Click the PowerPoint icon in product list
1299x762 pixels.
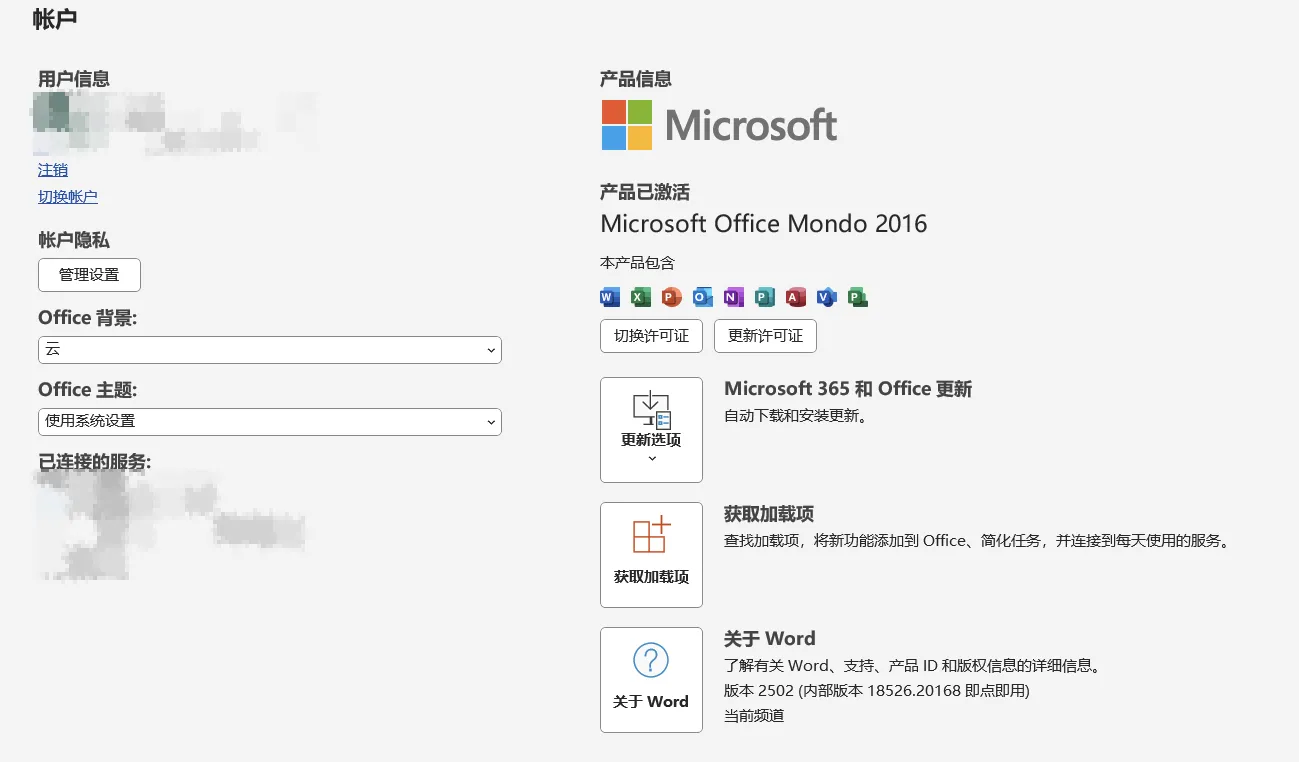pos(671,297)
